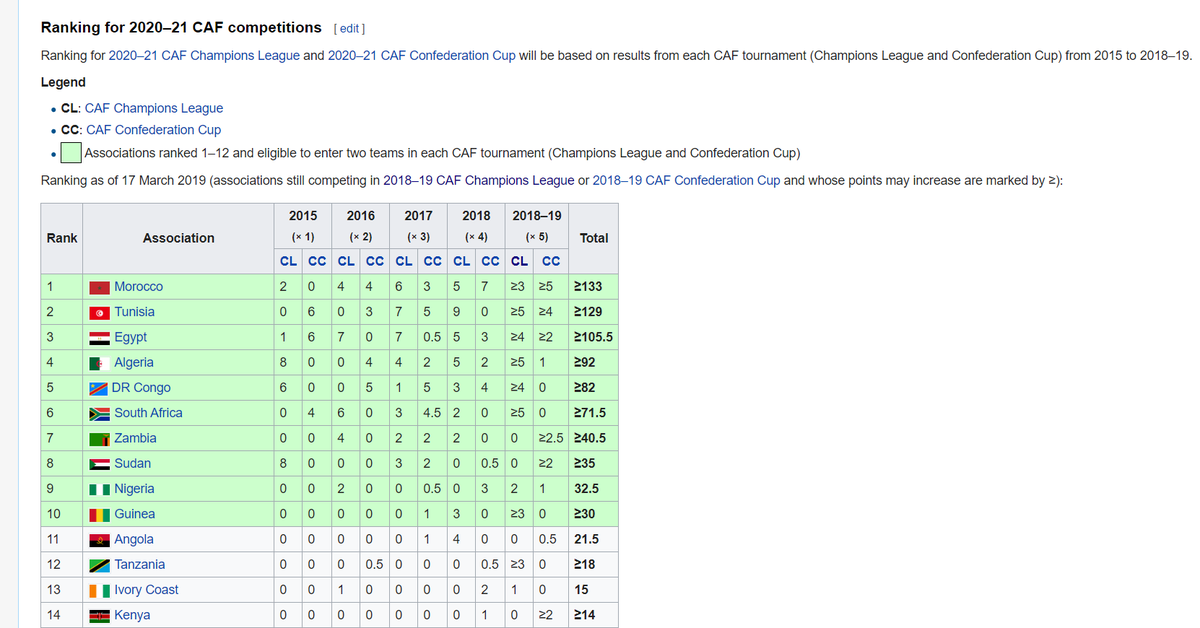Click the Algeria flag icon
This screenshot has width=1200, height=628.
100,363
